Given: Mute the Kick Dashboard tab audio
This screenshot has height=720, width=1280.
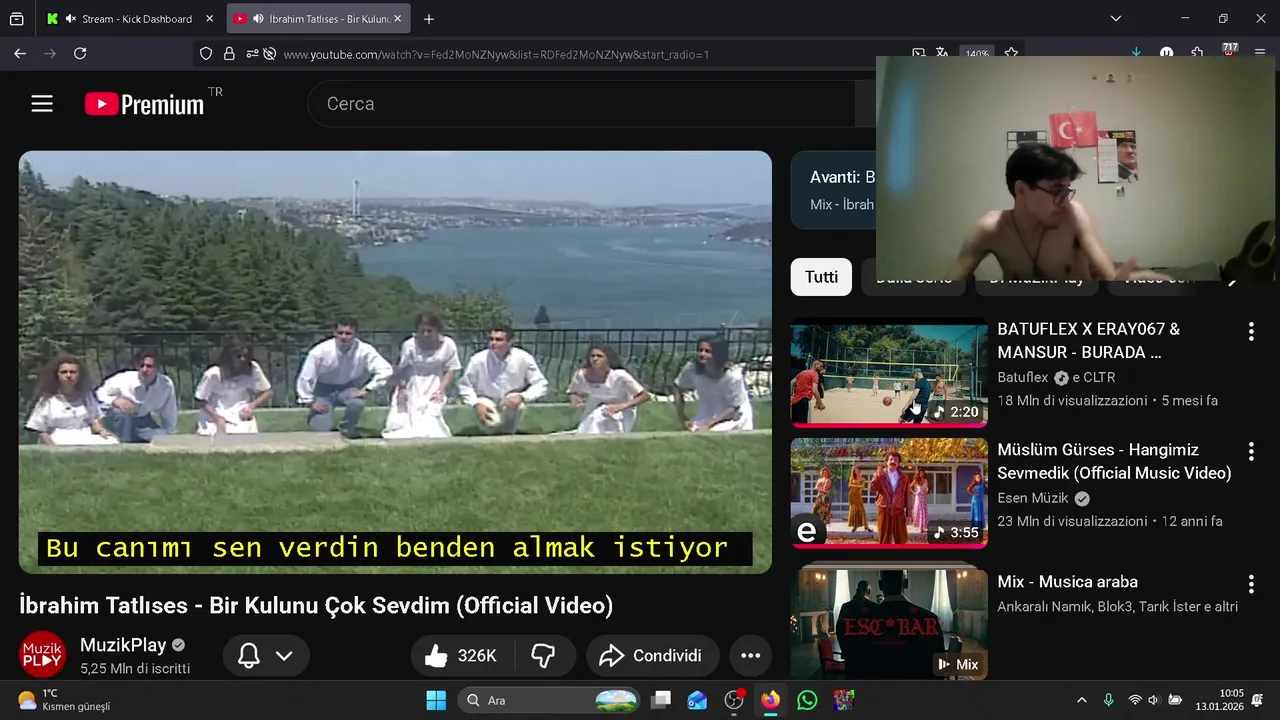Looking at the screenshot, I should (x=71, y=19).
